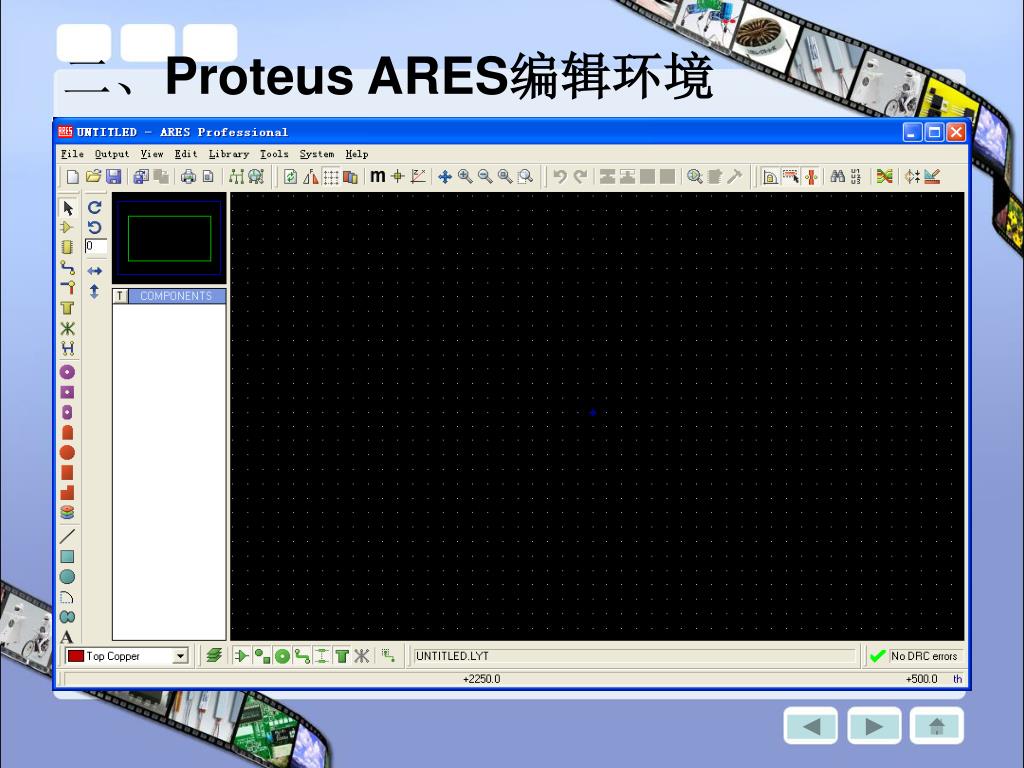Image resolution: width=1024 pixels, height=768 pixels.
Task: Select the Component placement mode tool
Action: [x=67, y=227]
